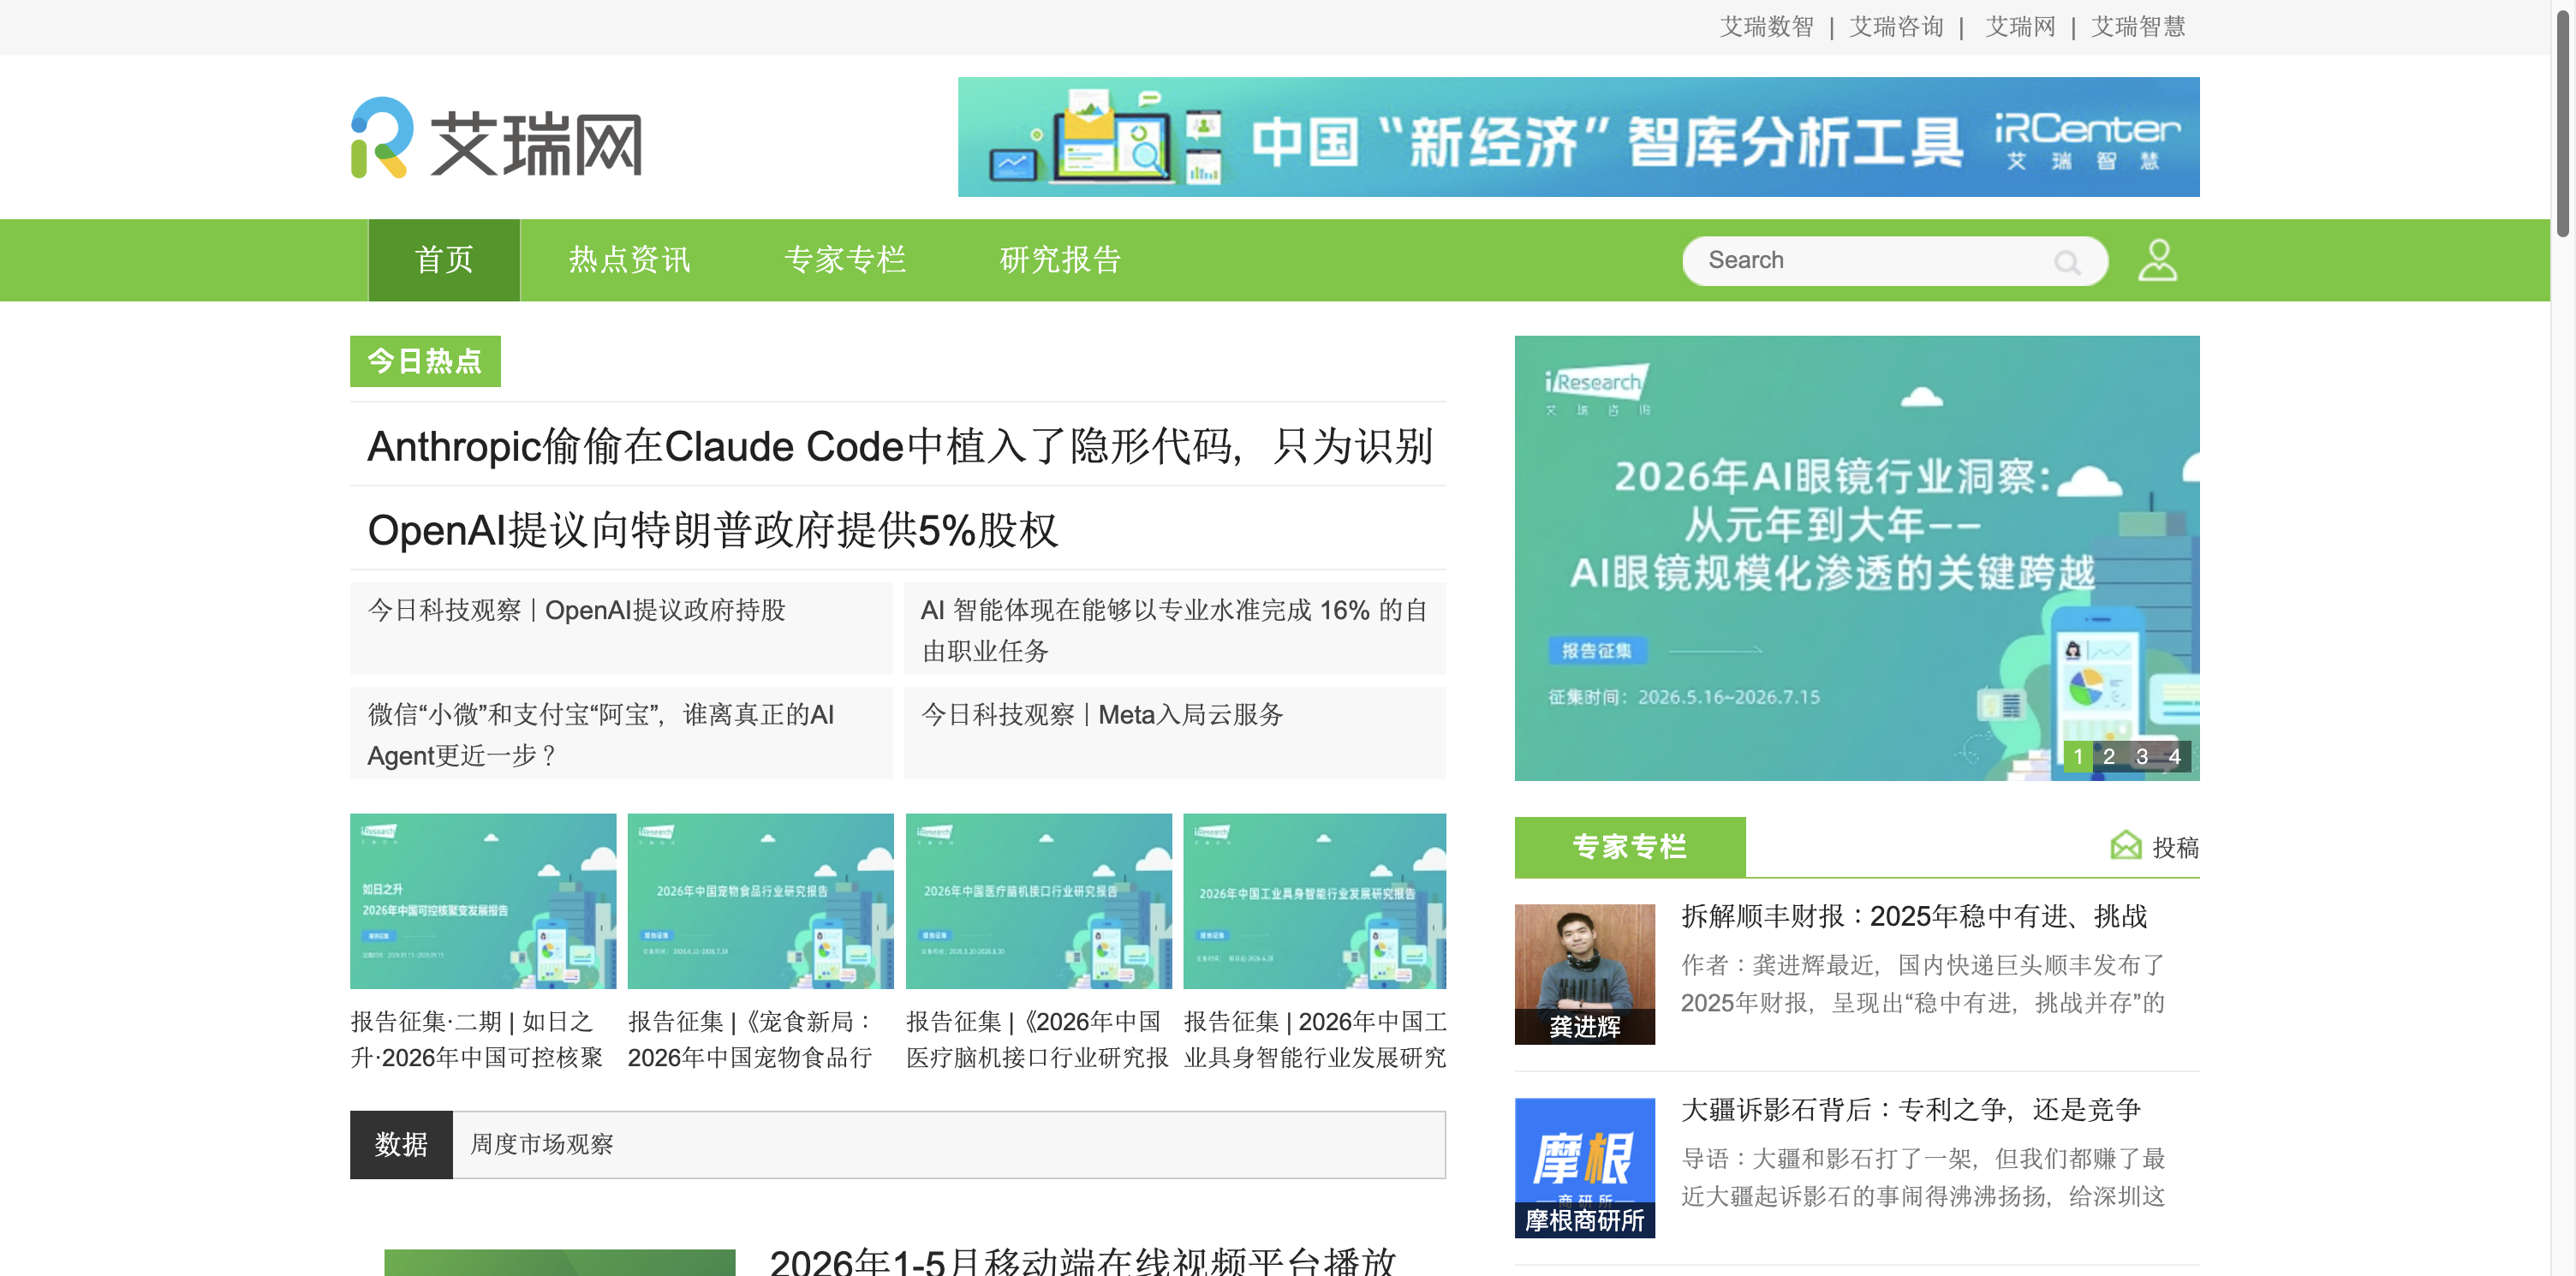Open the 摩根商研所 author logo
2576x1276 pixels.
1585,1168
